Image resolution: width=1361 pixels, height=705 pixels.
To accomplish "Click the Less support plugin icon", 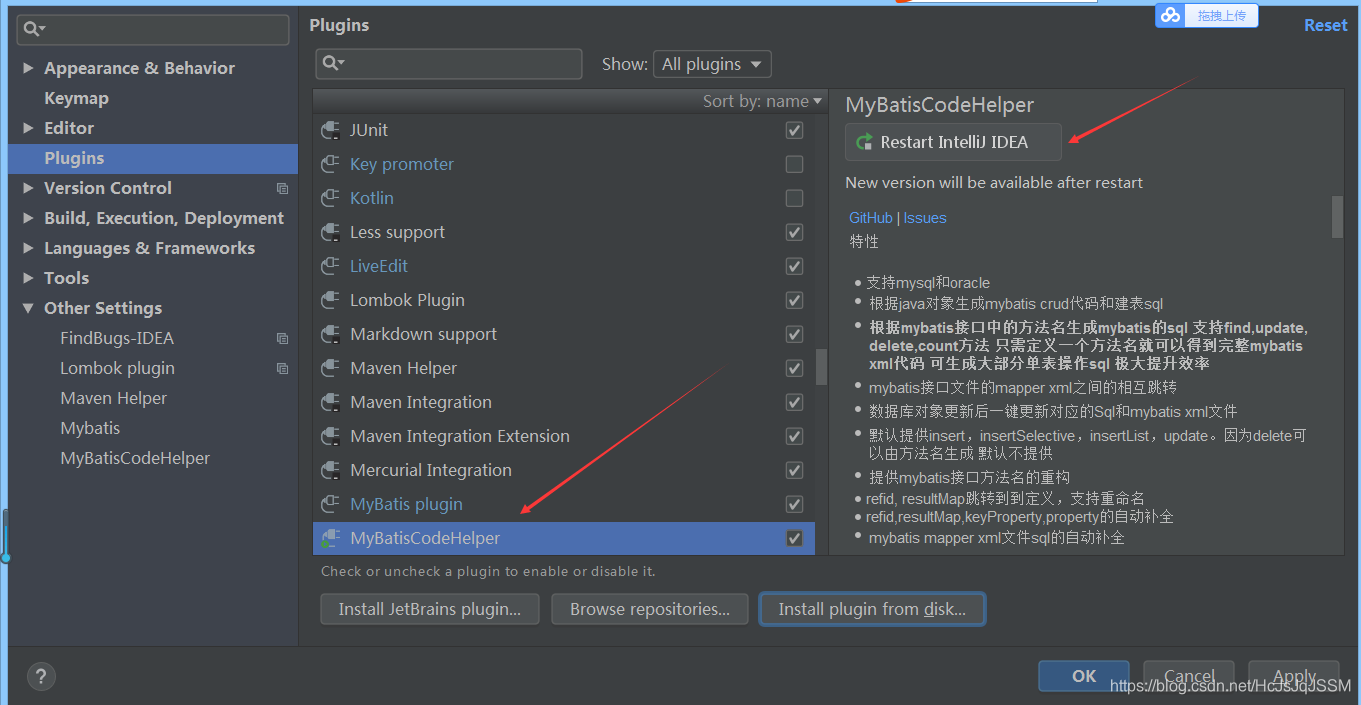I will point(330,233).
